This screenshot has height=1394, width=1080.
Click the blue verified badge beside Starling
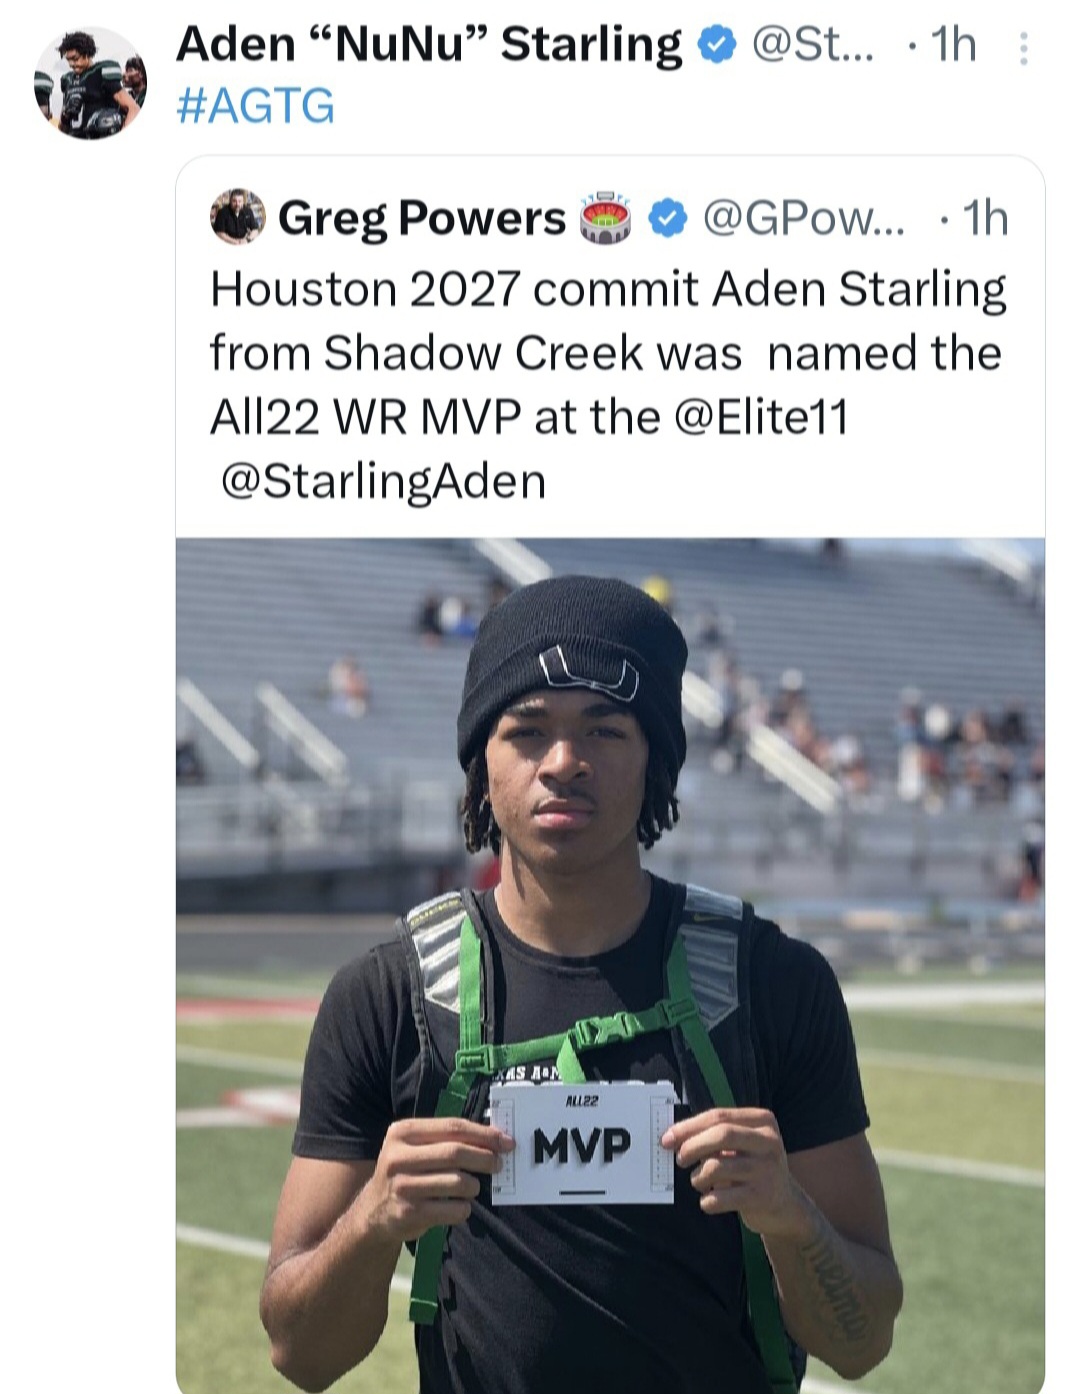(x=716, y=47)
